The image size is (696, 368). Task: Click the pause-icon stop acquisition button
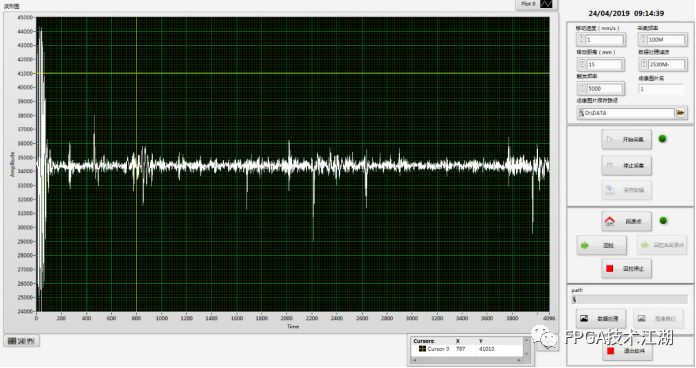626,165
